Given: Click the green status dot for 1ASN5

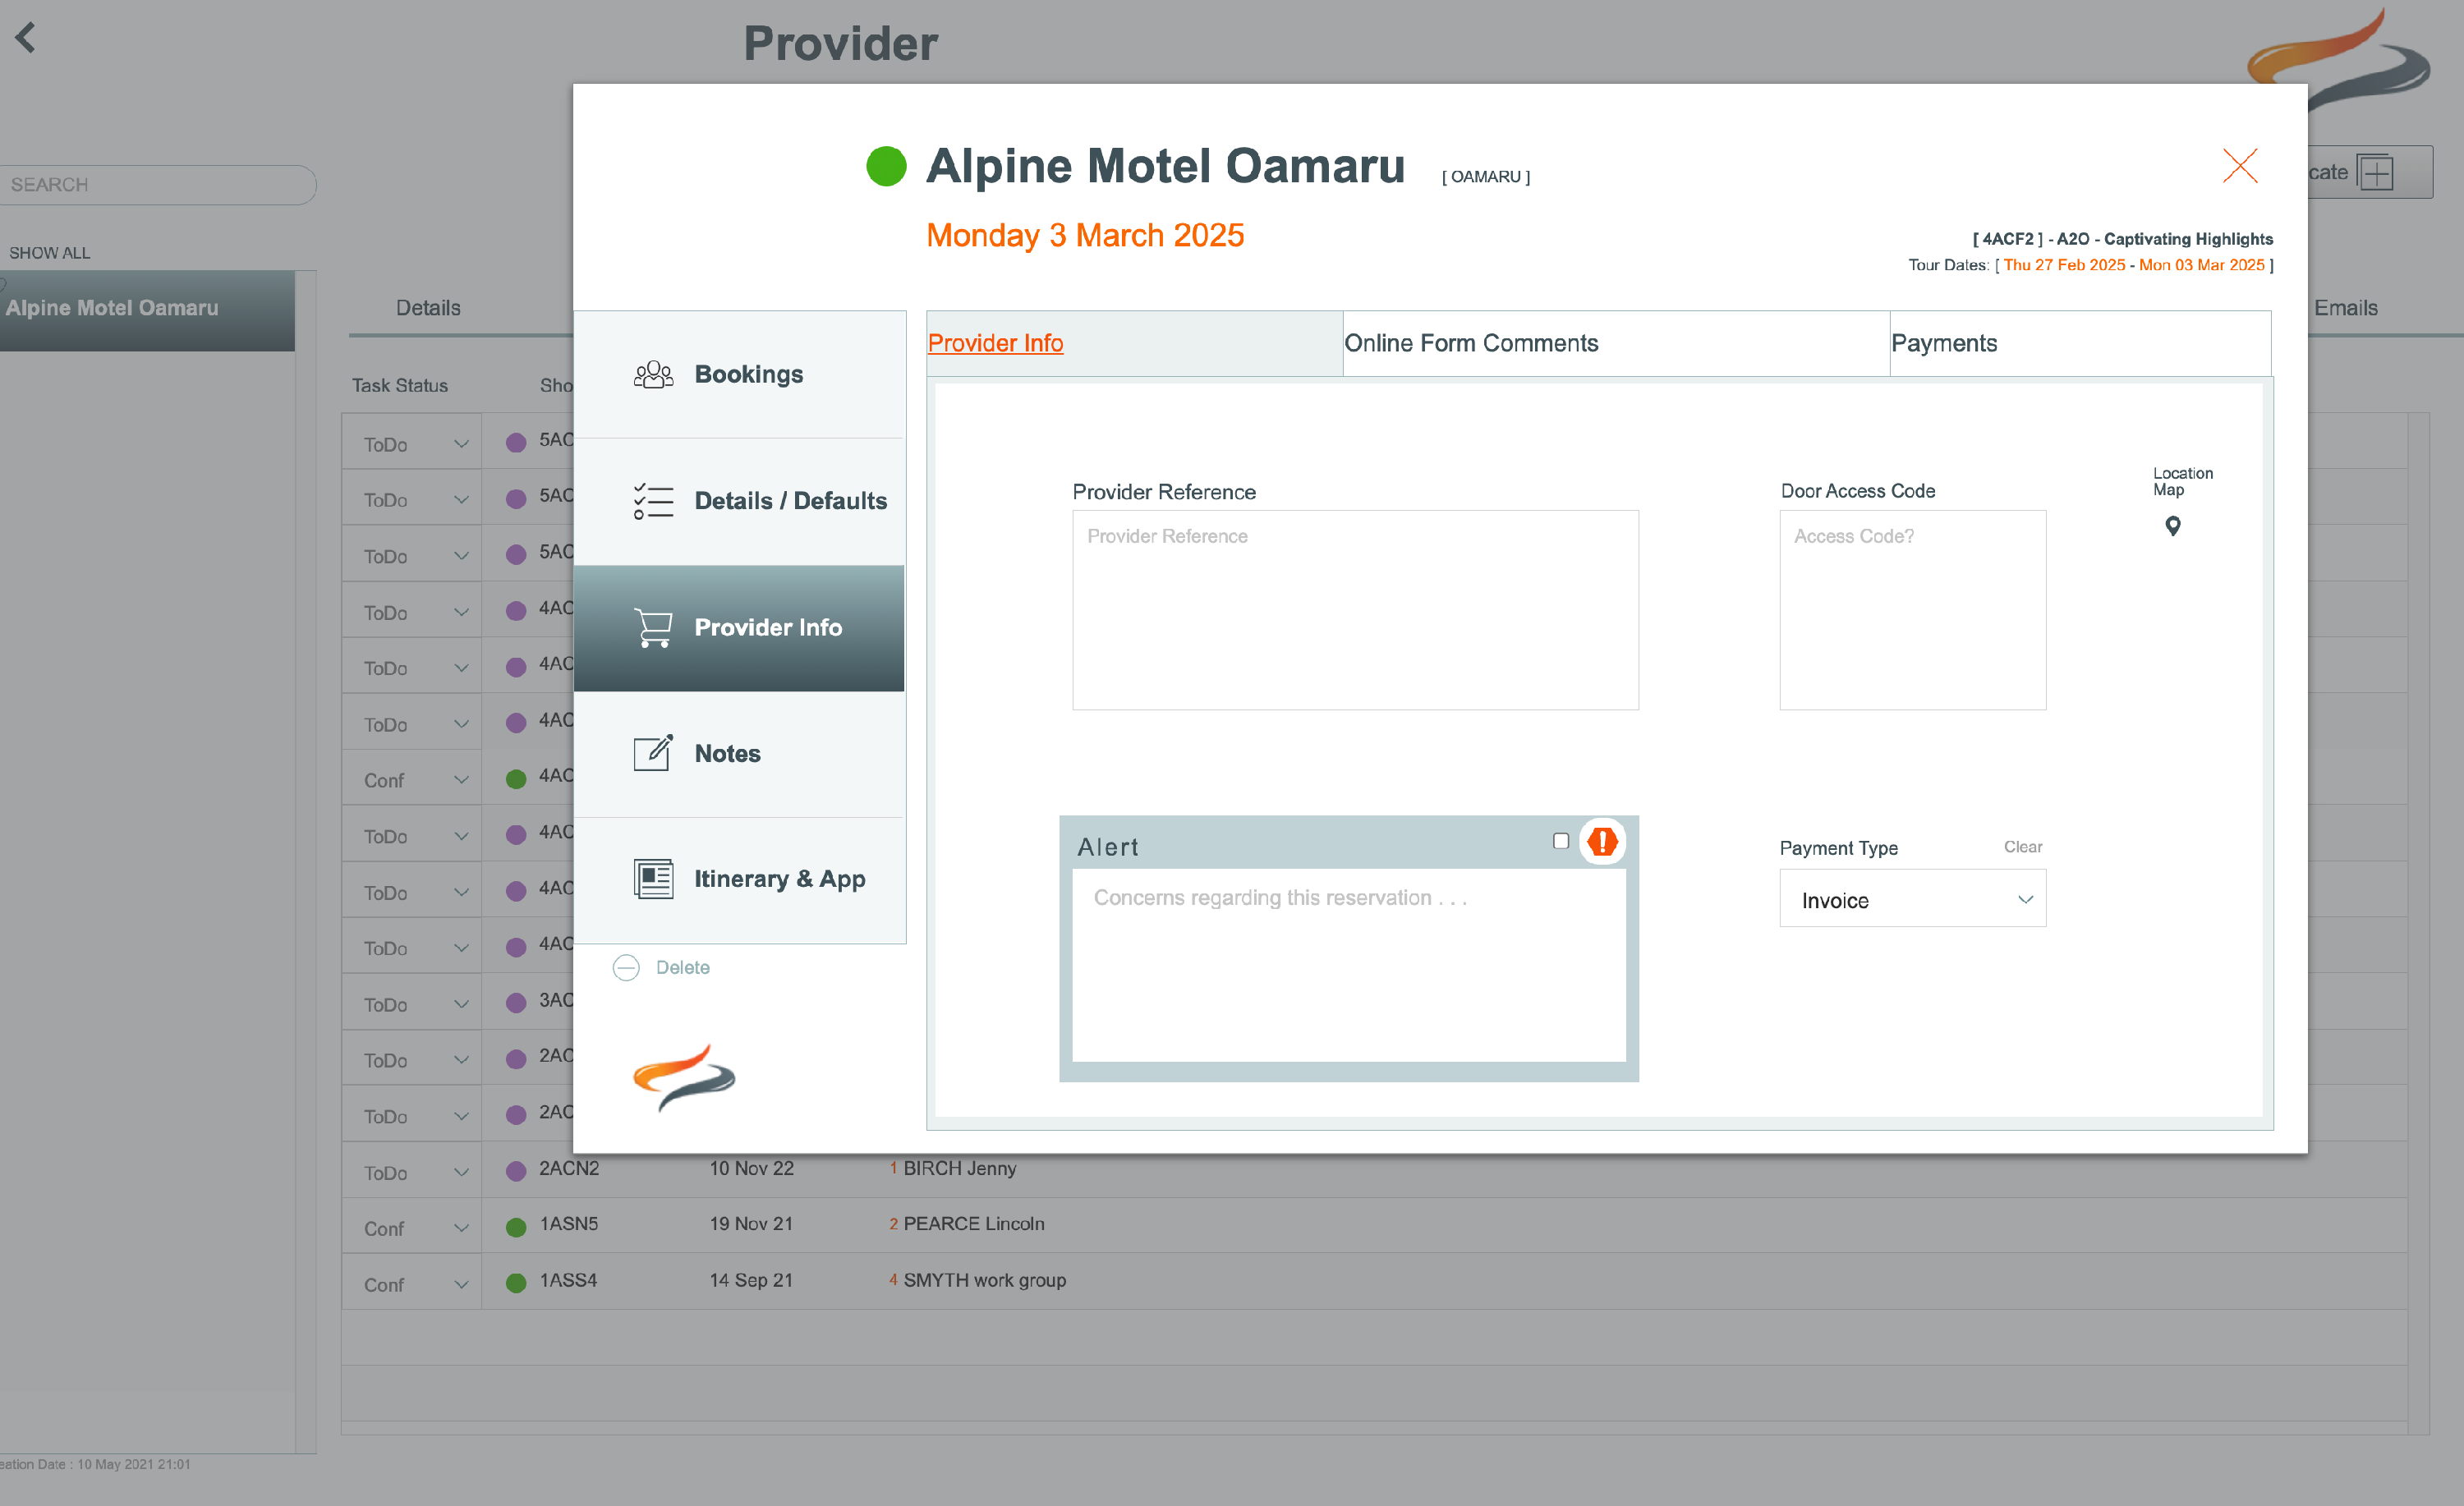Looking at the screenshot, I should click(516, 1227).
